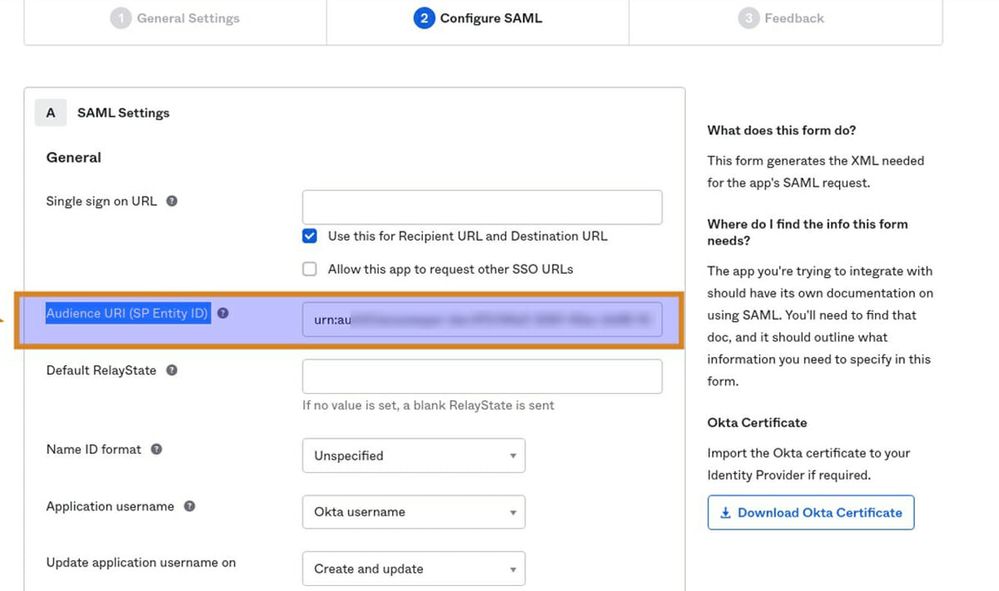Switch to the Feedback step tab
Viewport: 999px width, 591px height.
coord(794,18)
